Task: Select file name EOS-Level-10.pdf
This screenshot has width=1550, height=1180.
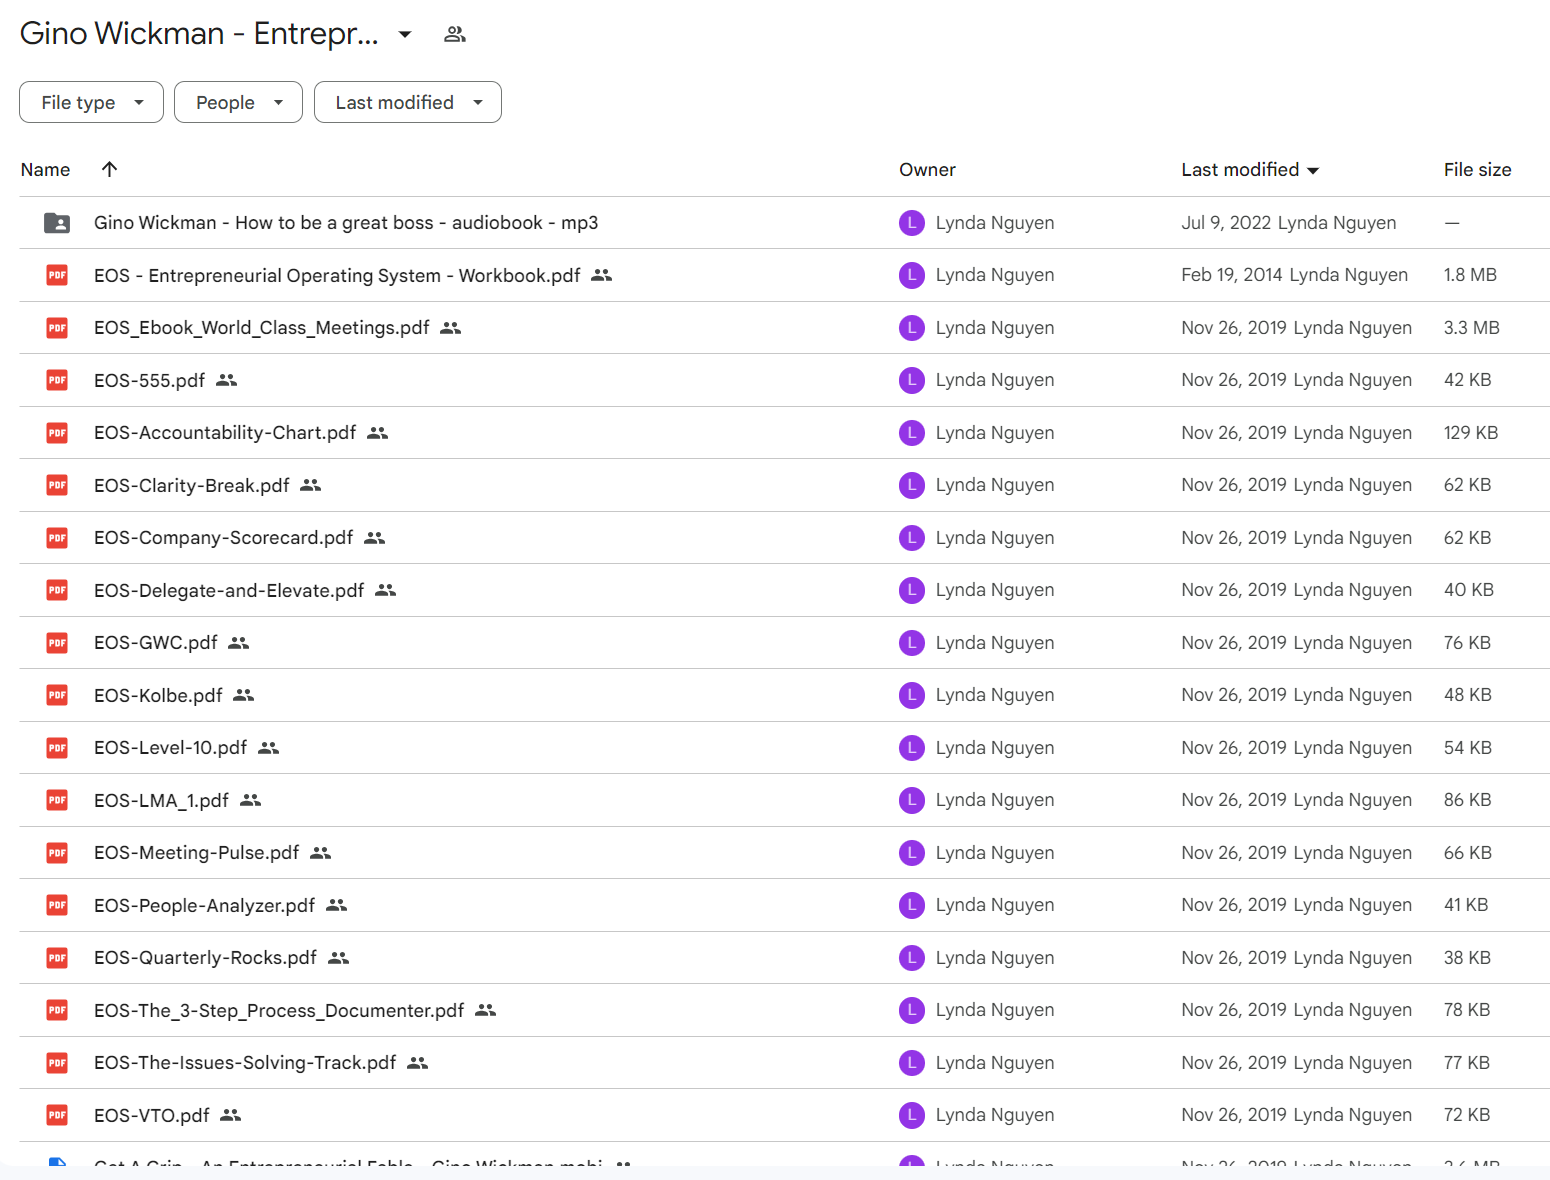Action: click(x=171, y=748)
